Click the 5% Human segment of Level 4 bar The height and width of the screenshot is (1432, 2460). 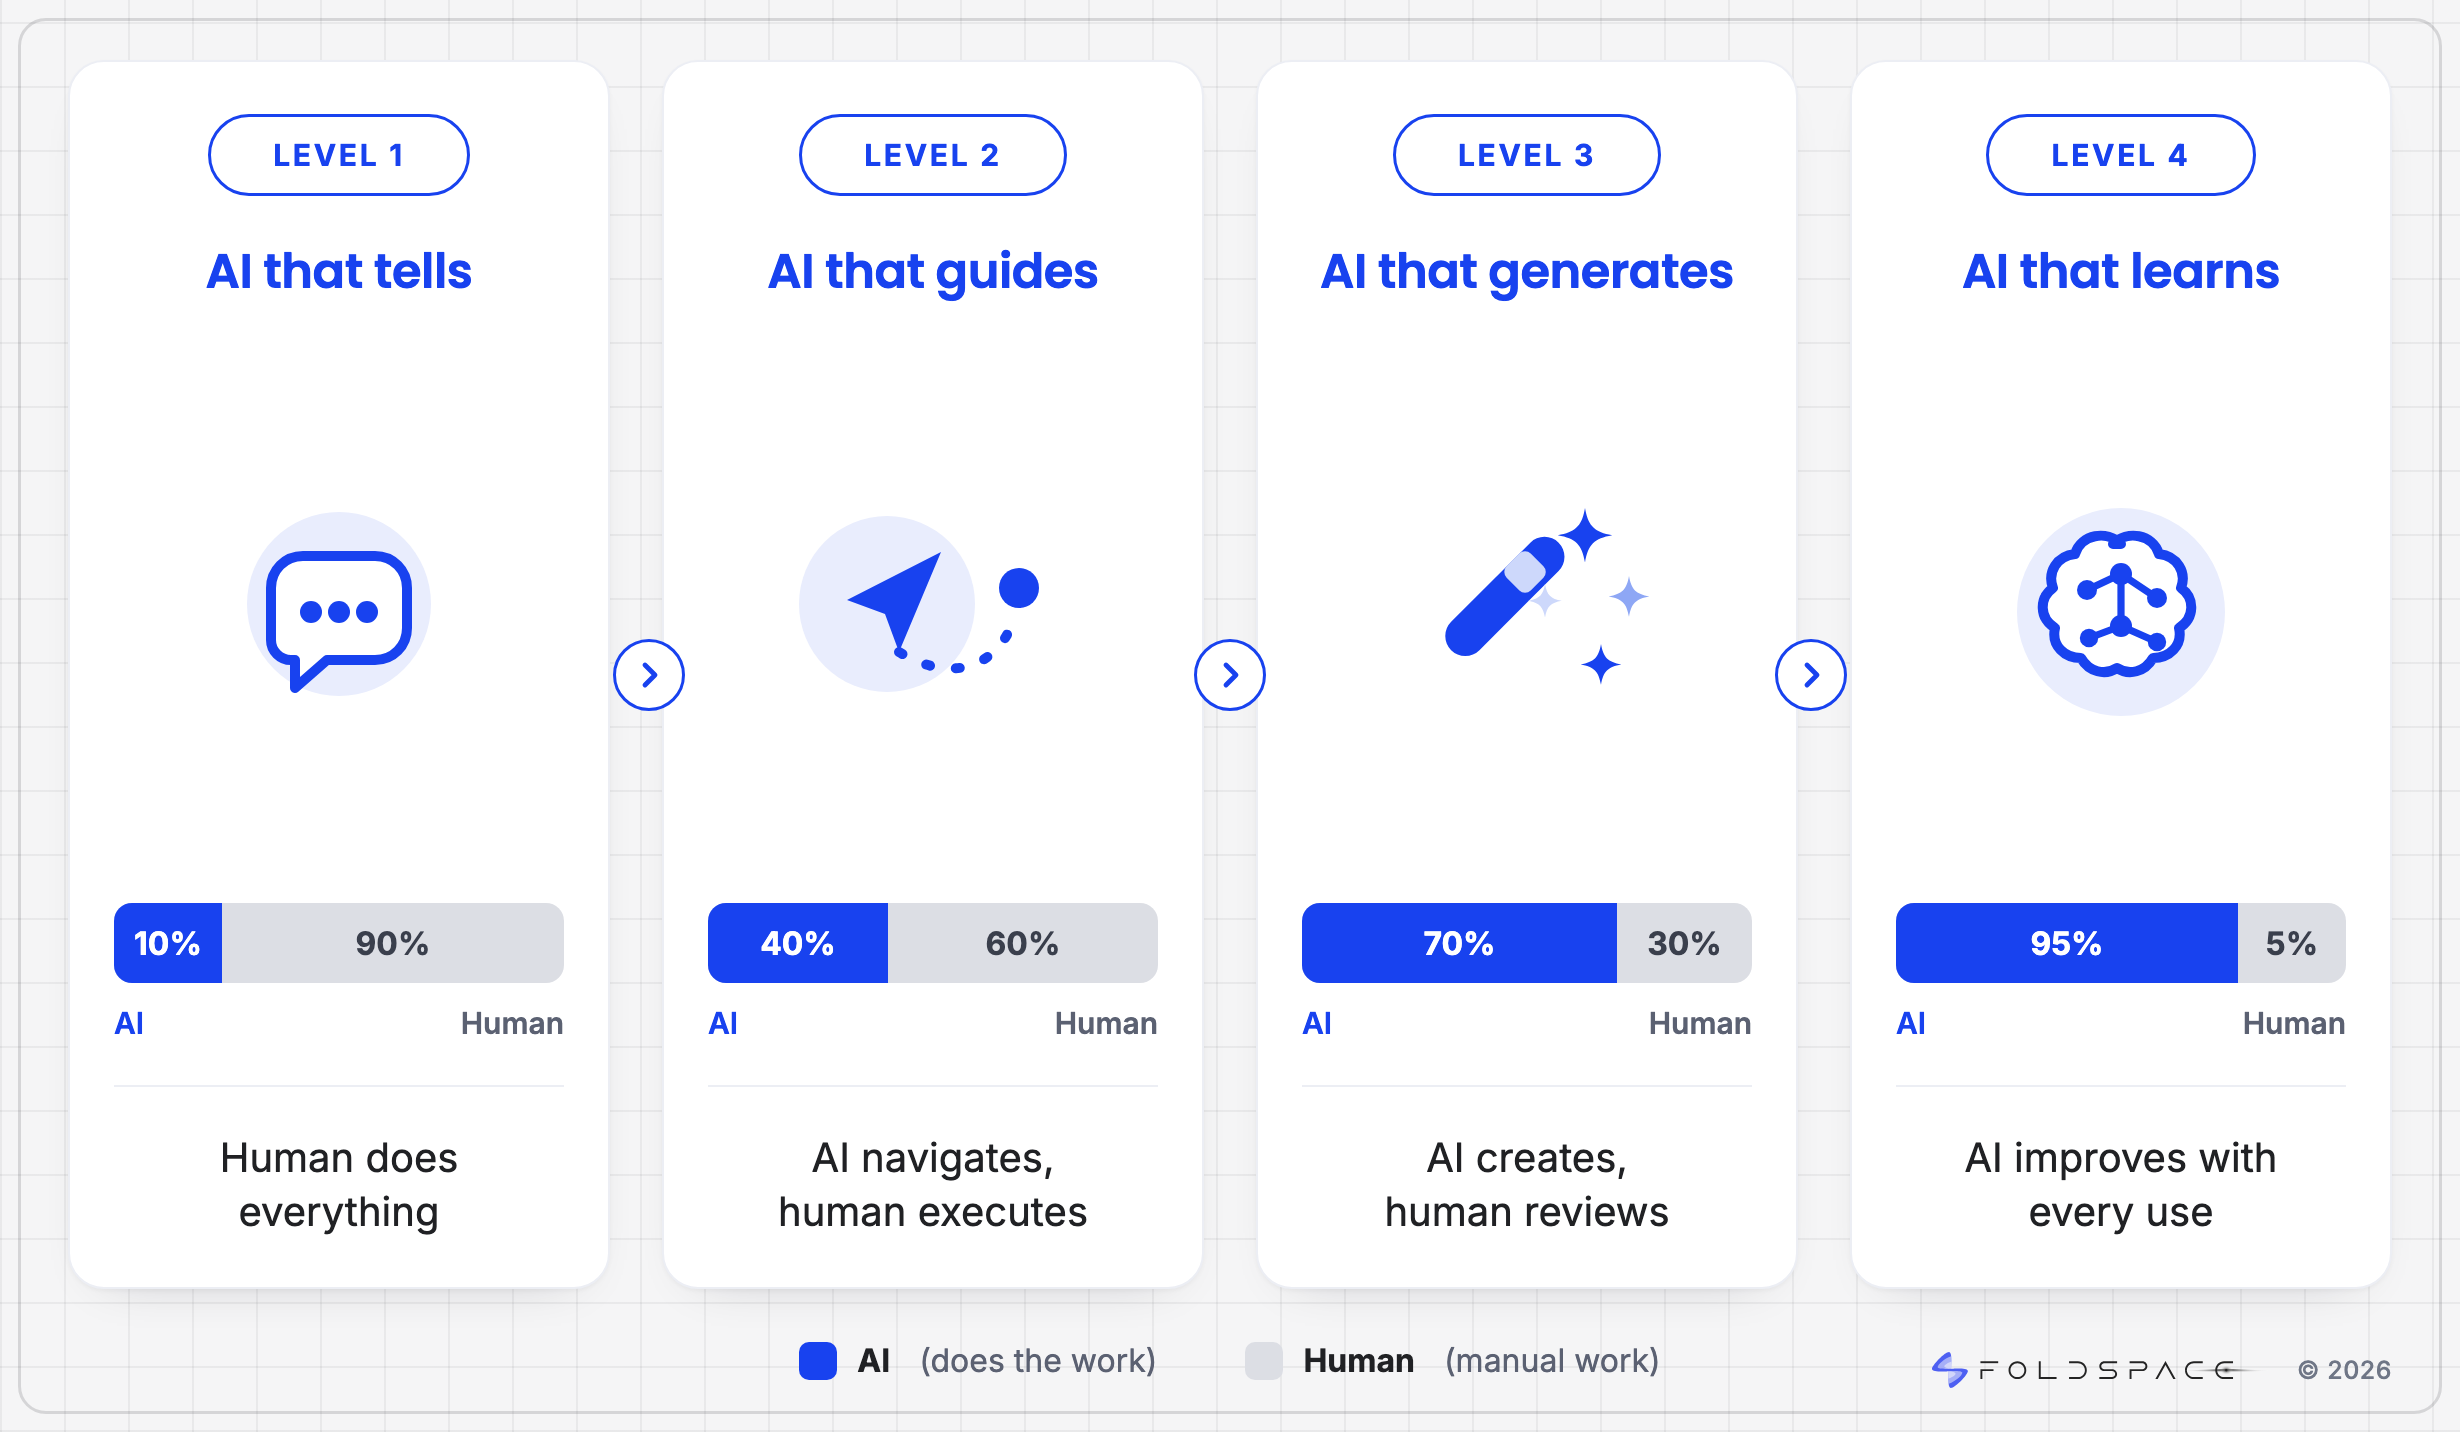[2292, 943]
